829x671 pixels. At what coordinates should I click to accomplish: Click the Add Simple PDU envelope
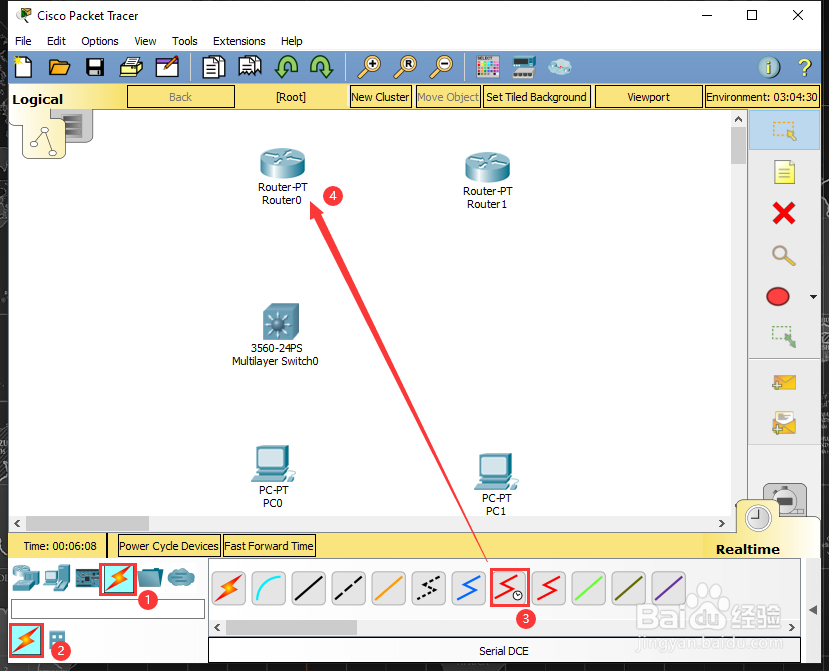pyautogui.click(x=784, y=382)
